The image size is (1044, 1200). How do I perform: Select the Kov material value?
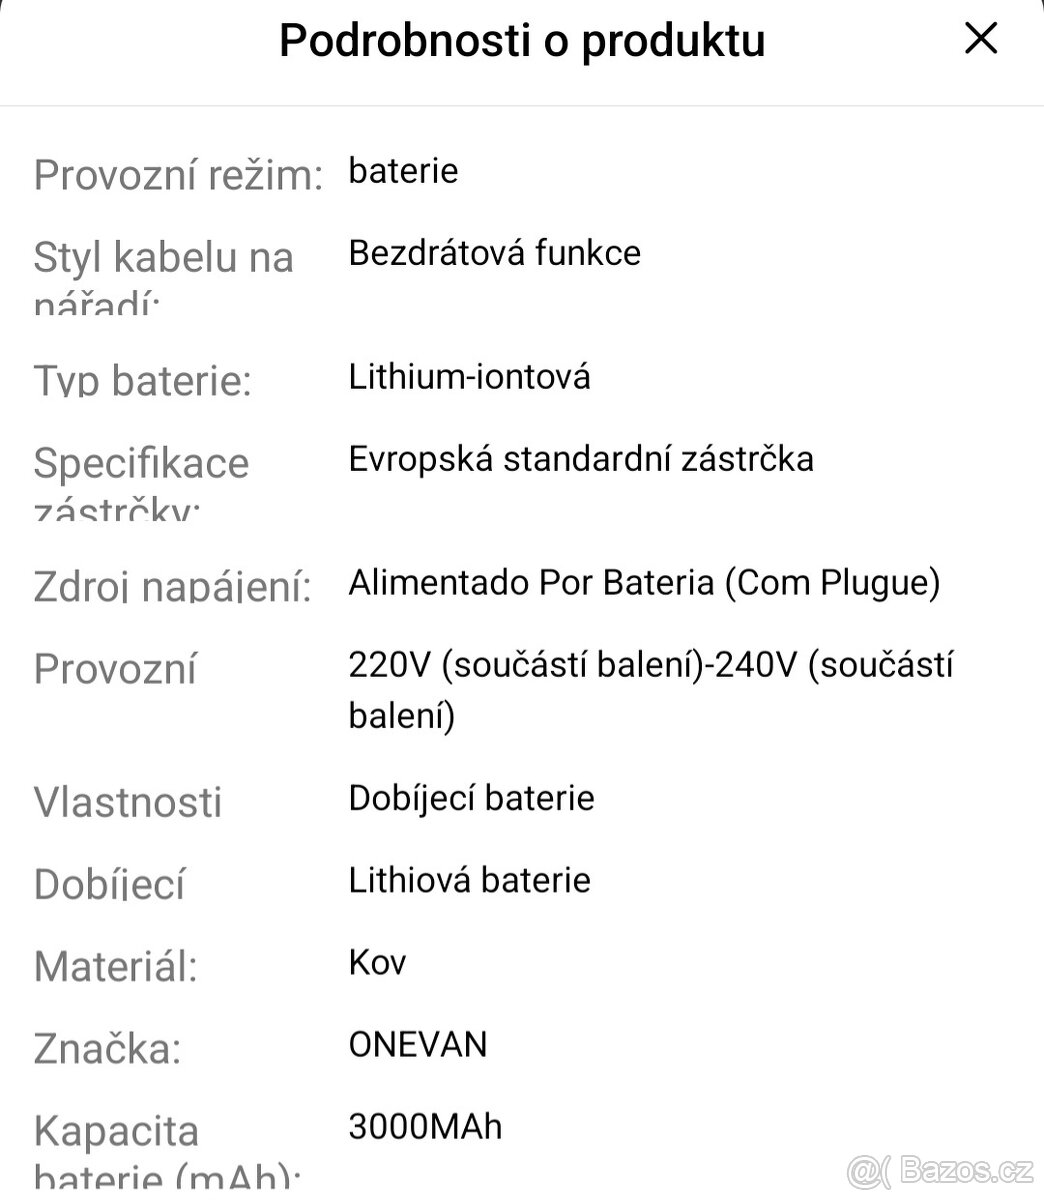[376, 962]
